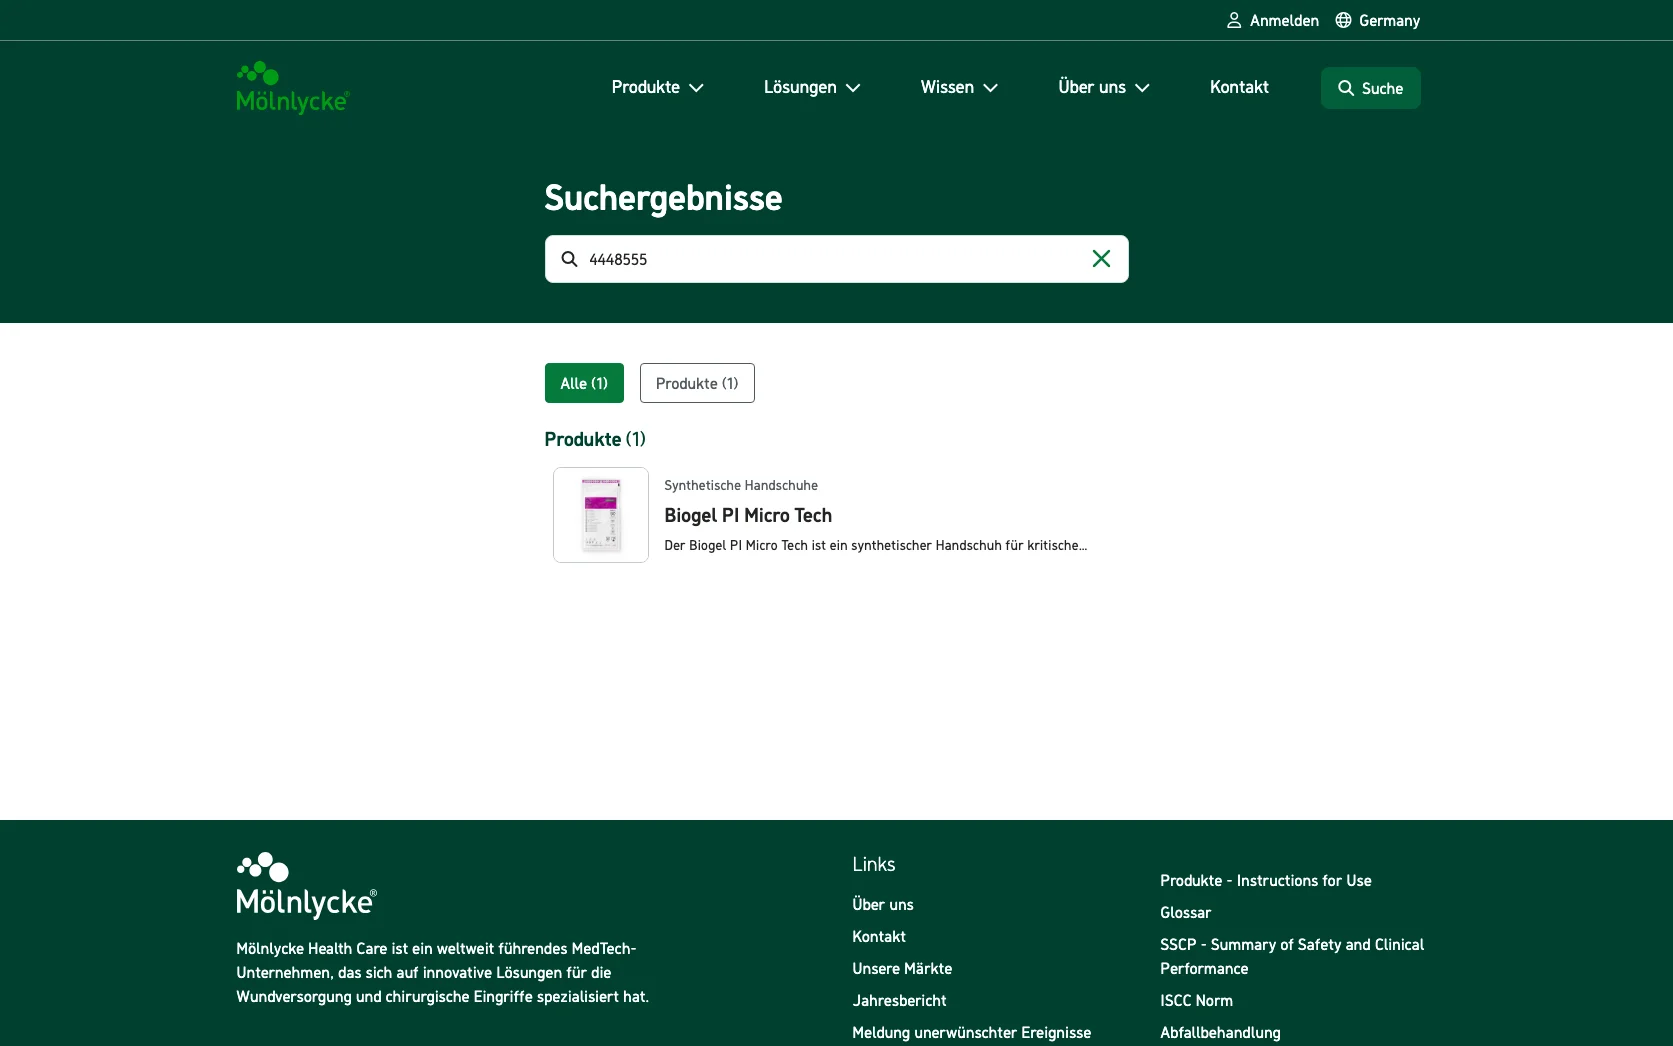Screen dimensions: 1673x1046
Task: Open footer link Über uns
Action: 883,904
